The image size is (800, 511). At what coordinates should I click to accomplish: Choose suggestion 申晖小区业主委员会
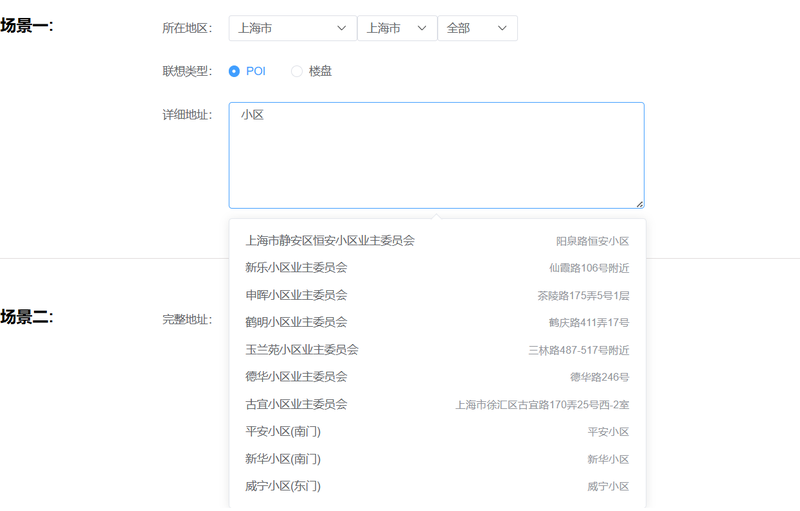tap(437, 295)
